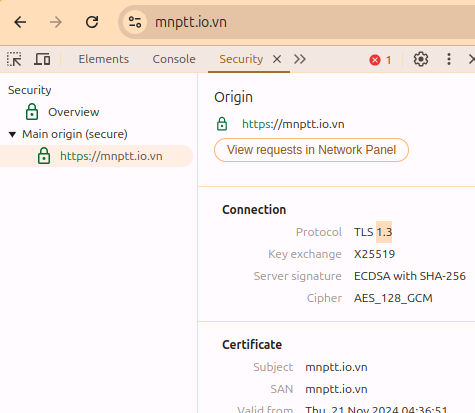Select the Security tab
This screenshot has width=475, height=413.
pos(241,59)
